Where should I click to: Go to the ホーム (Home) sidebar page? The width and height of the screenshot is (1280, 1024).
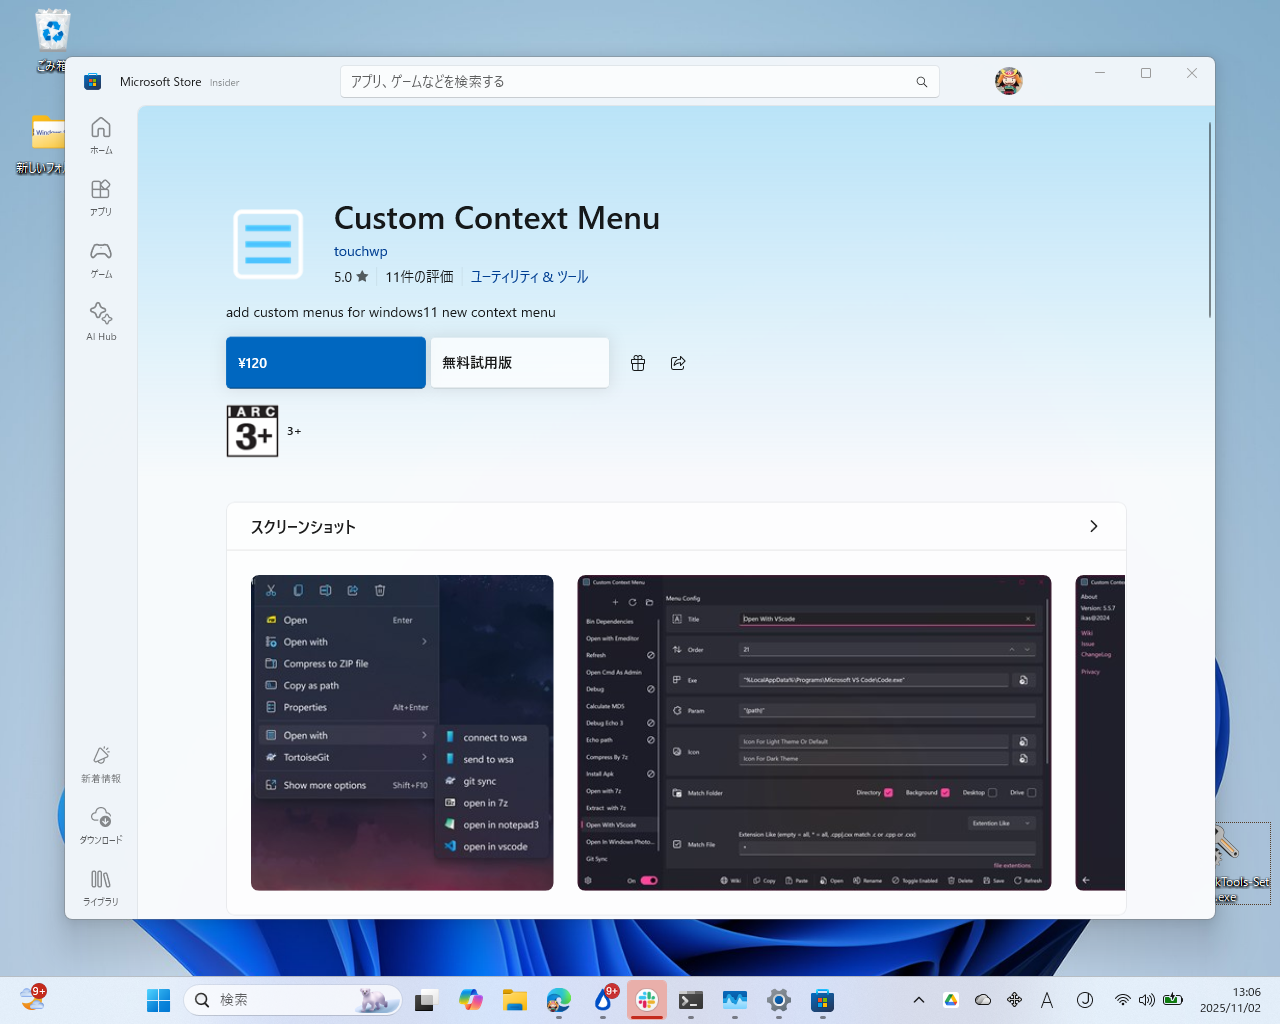tap(101, 135)
